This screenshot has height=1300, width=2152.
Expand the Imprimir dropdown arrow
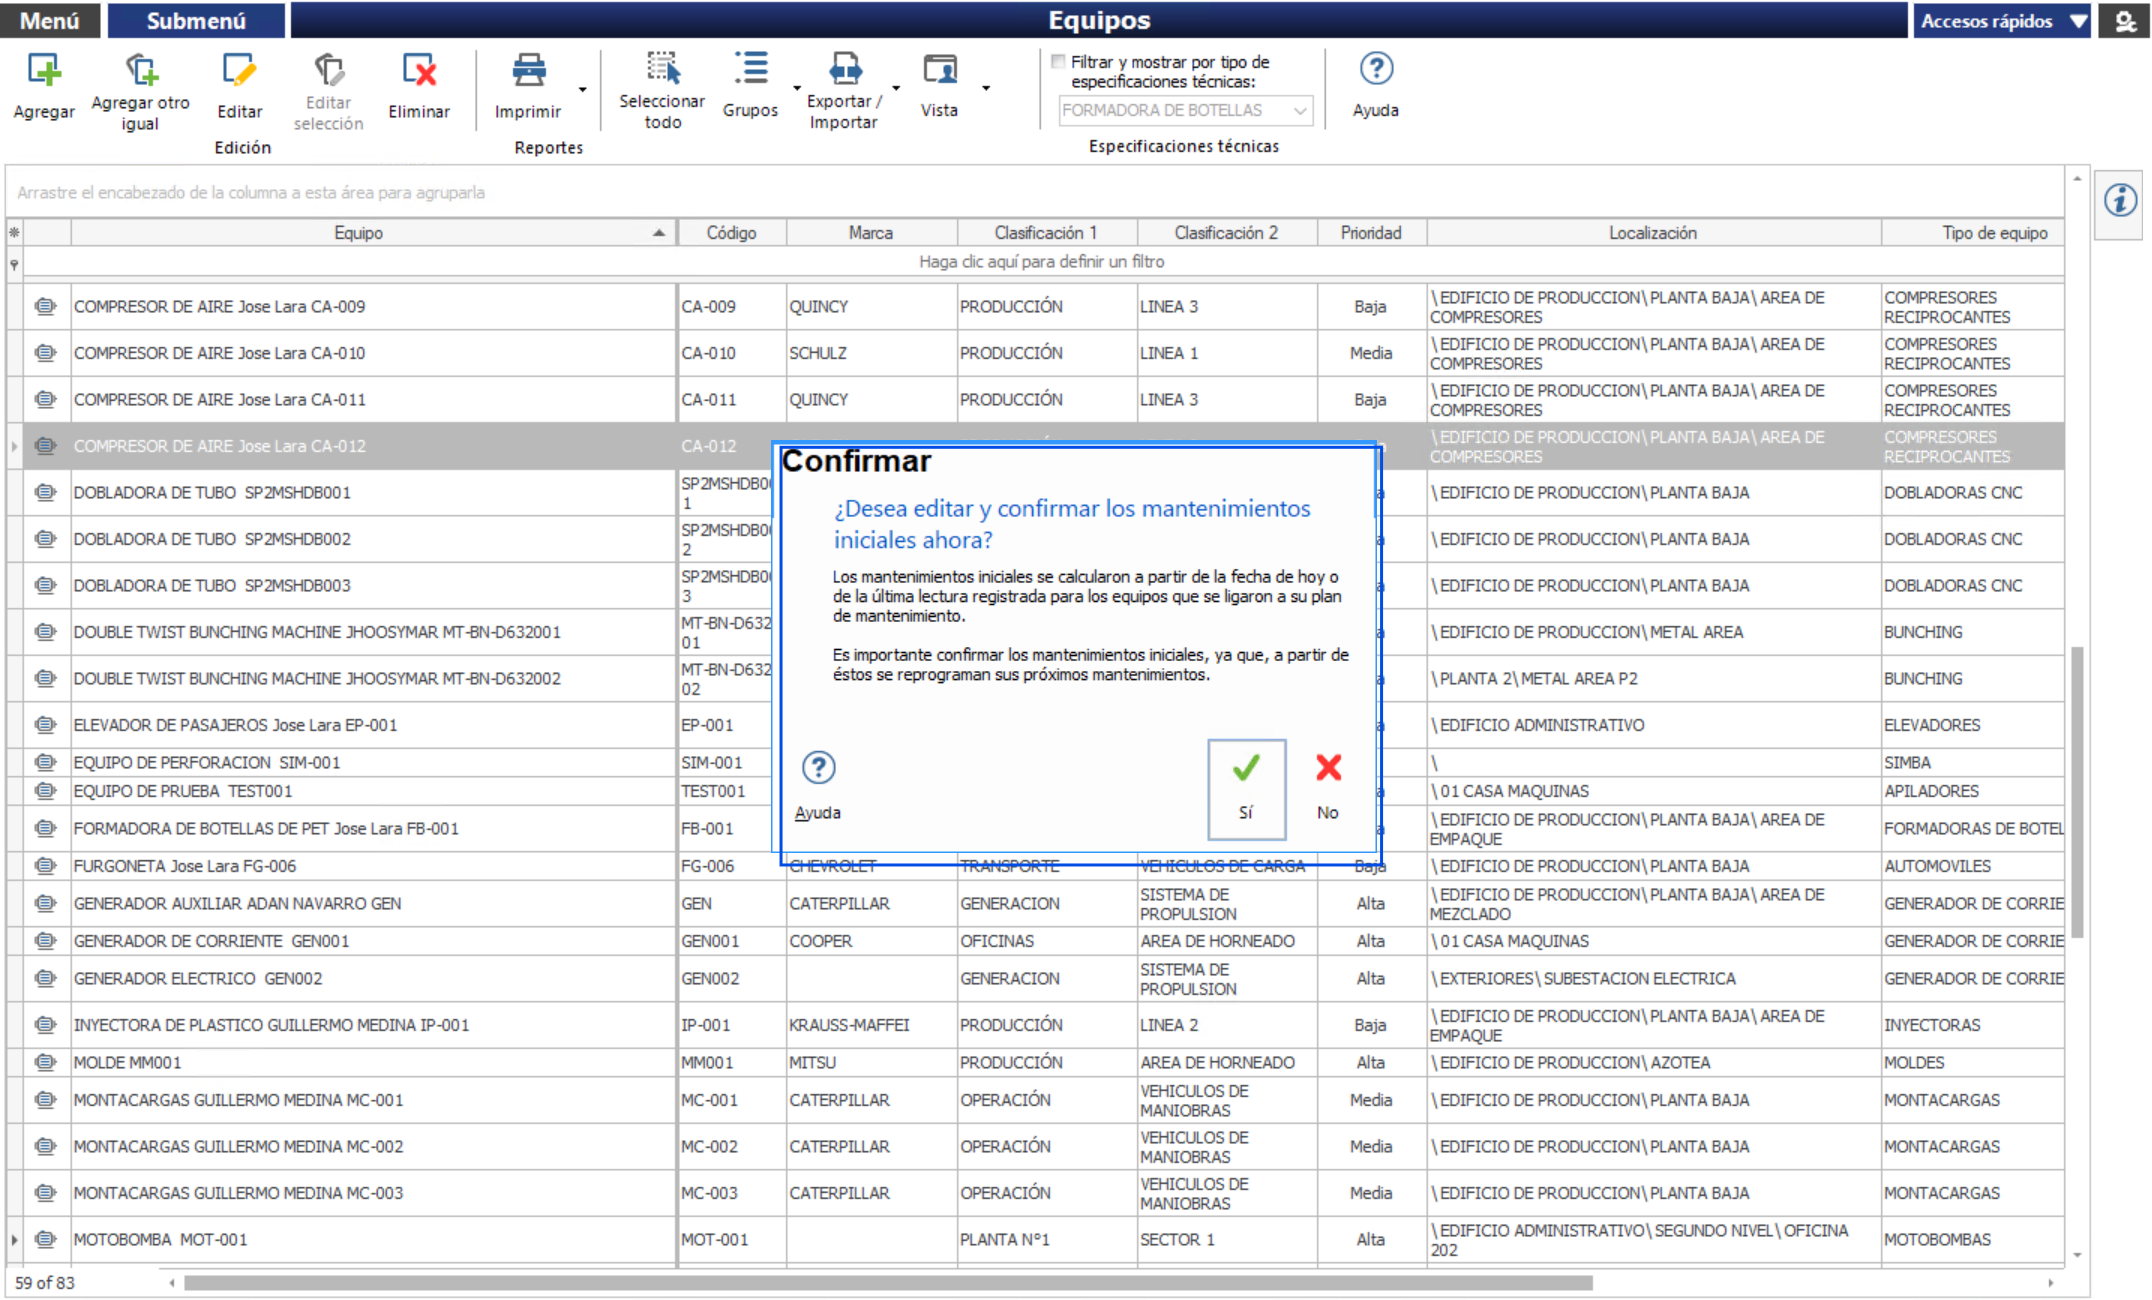click(x=583, y=90)
